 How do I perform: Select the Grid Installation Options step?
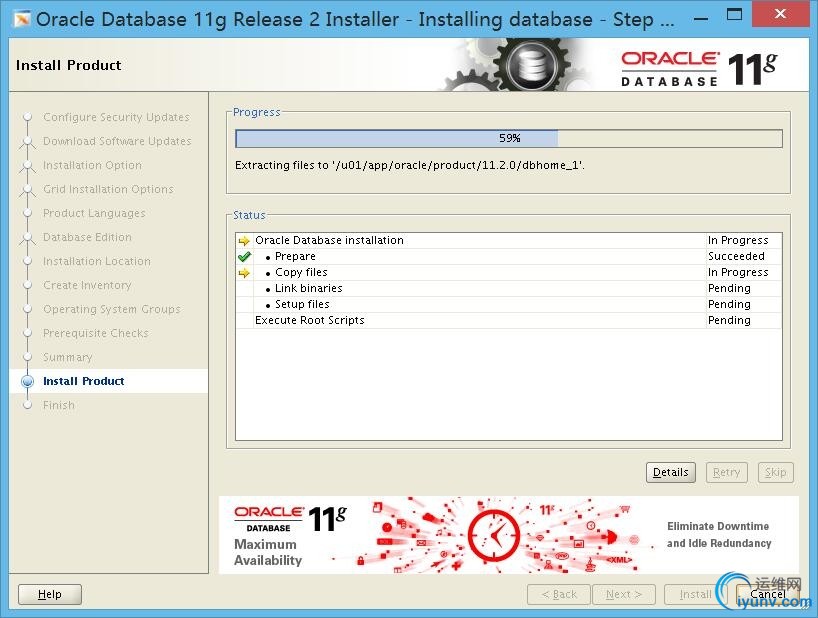point(108,189)
